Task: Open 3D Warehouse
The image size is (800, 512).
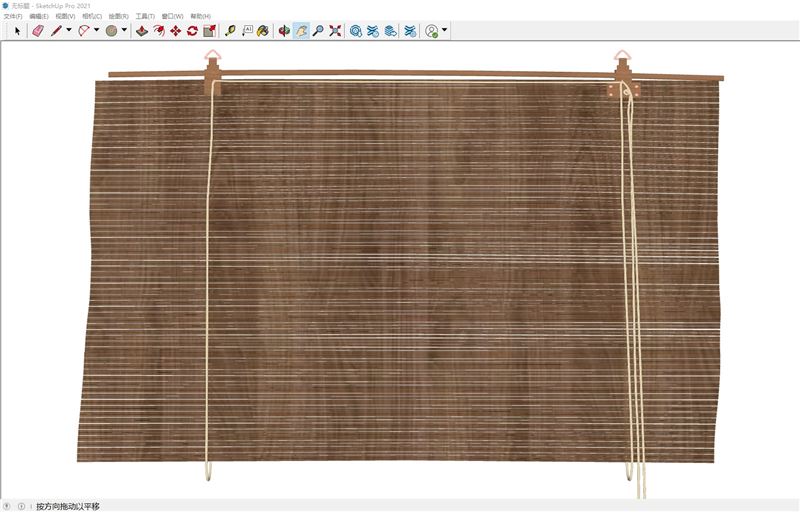Action: 356,31
